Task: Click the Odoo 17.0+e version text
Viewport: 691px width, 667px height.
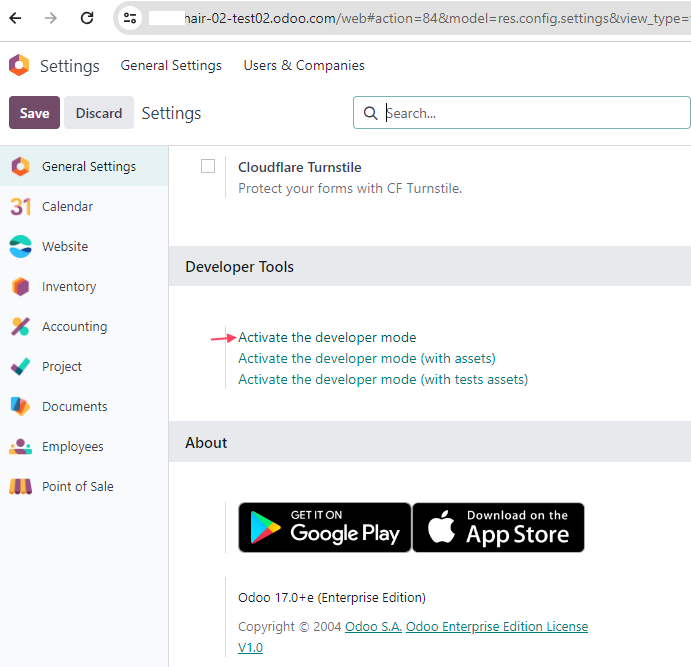Action: pos(332,598)
